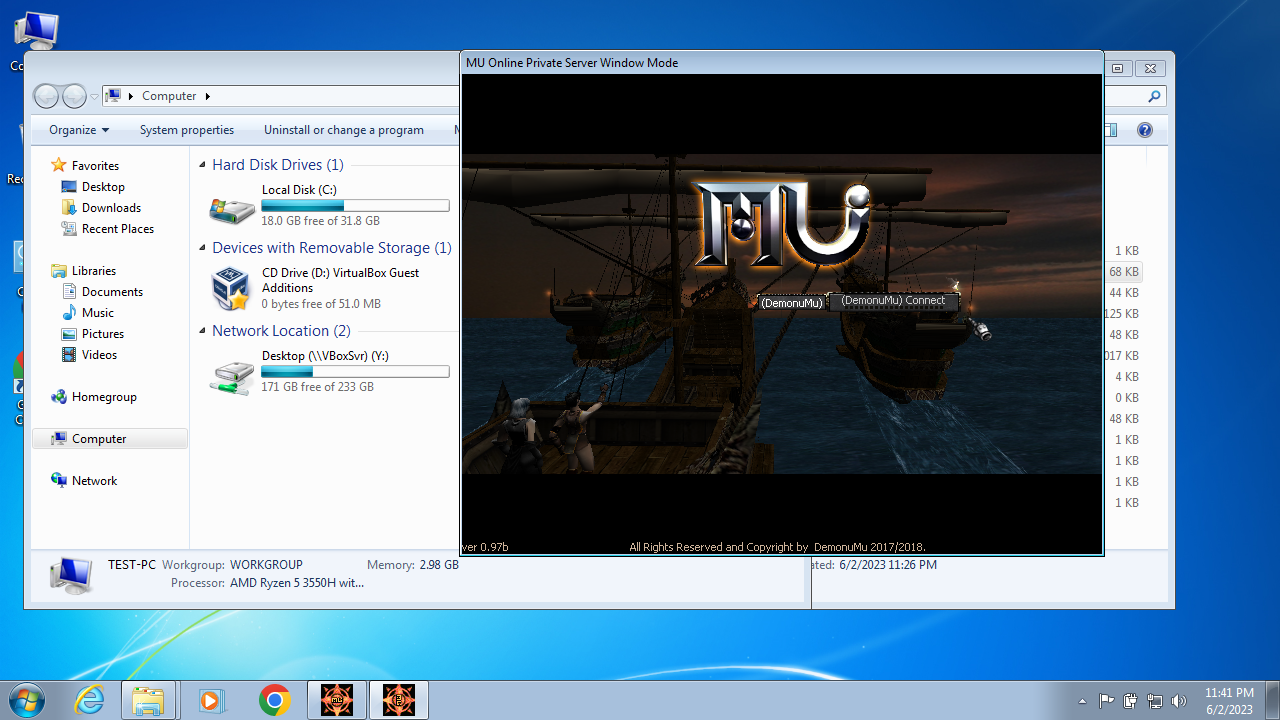This screenshot has width=1280, height=720.
Task: Click the 'Memory: 2.98 GB' detail text
Action: point(412,565)
